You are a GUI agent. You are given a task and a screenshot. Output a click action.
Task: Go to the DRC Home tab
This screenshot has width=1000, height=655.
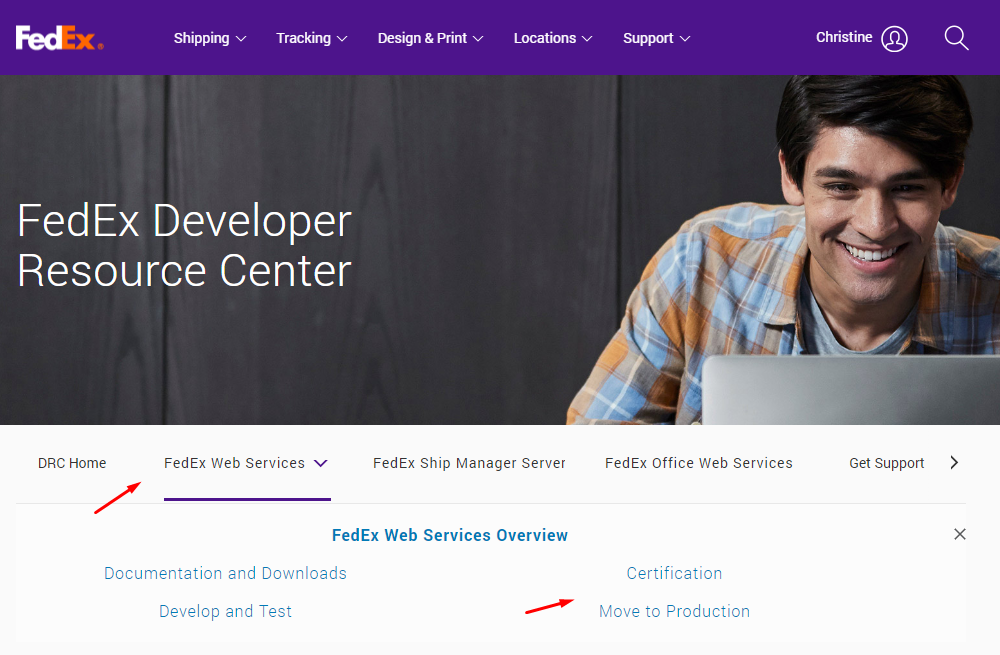pyautogui.click(x=72, y=463)
